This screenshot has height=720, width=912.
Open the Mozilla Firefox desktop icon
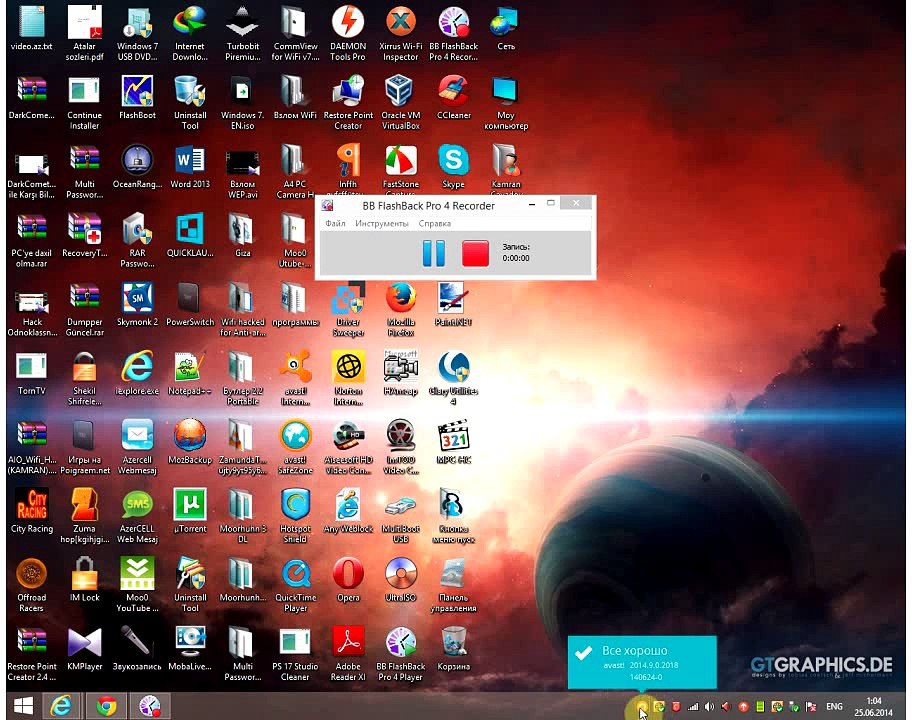401,309
